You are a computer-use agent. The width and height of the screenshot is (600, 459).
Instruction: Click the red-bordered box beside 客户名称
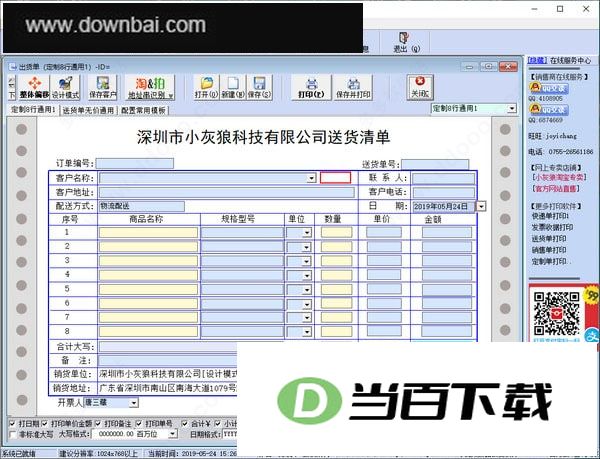tap(336, 178)
